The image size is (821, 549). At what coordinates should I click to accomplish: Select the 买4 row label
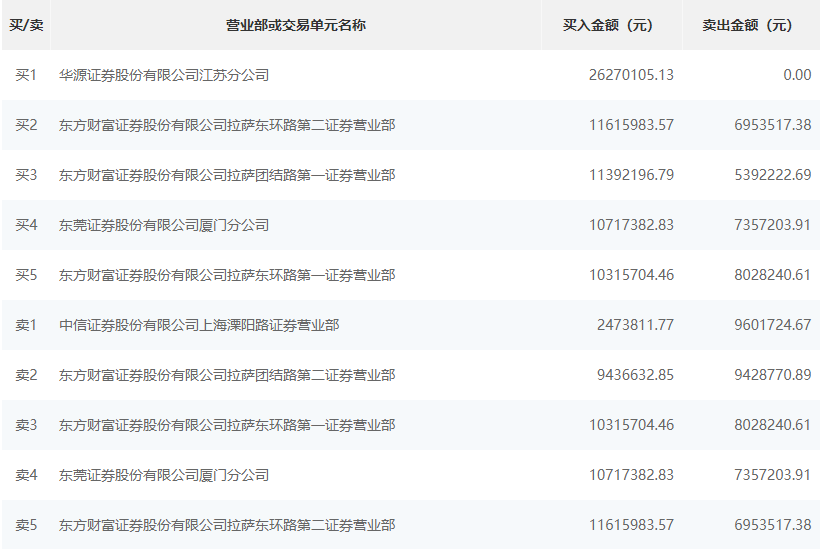(26, 225)
